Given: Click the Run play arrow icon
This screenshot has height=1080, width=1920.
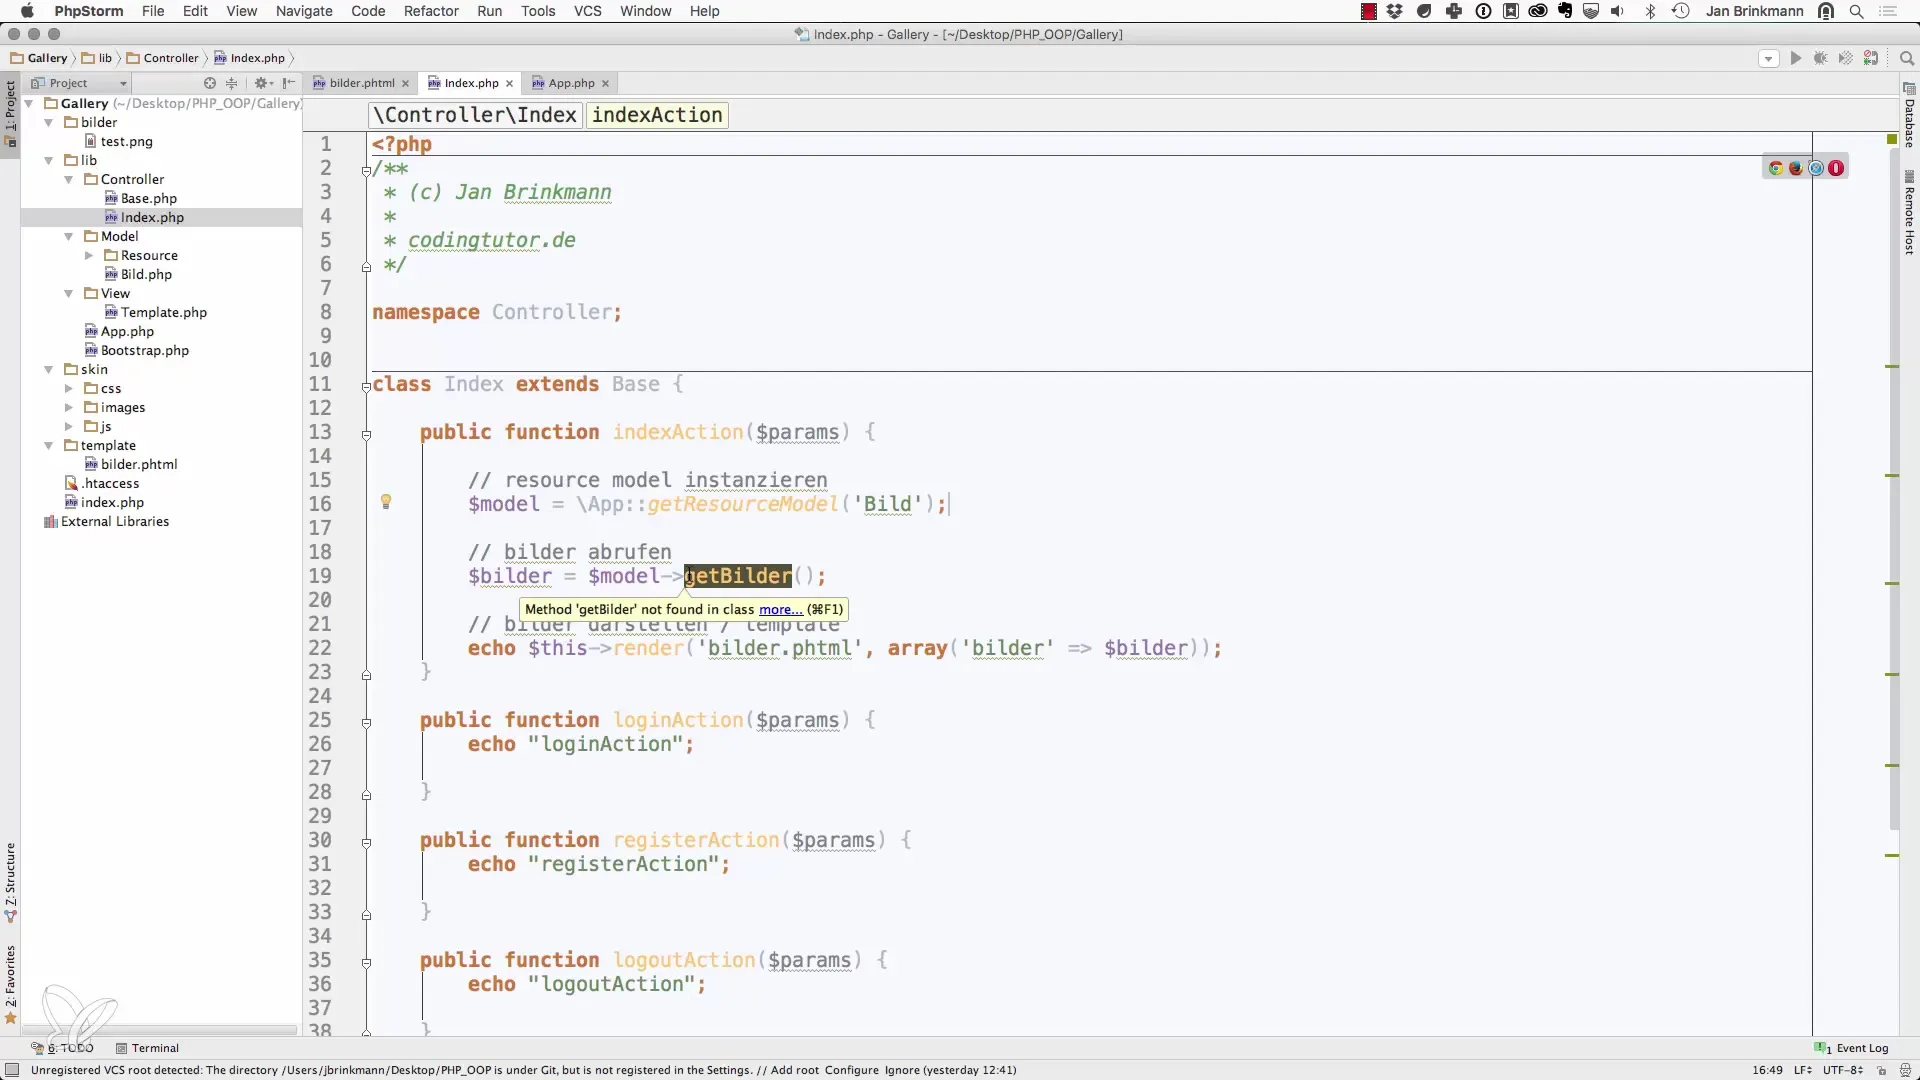Looking at the screenshot, I should (x=1795, y=59).
